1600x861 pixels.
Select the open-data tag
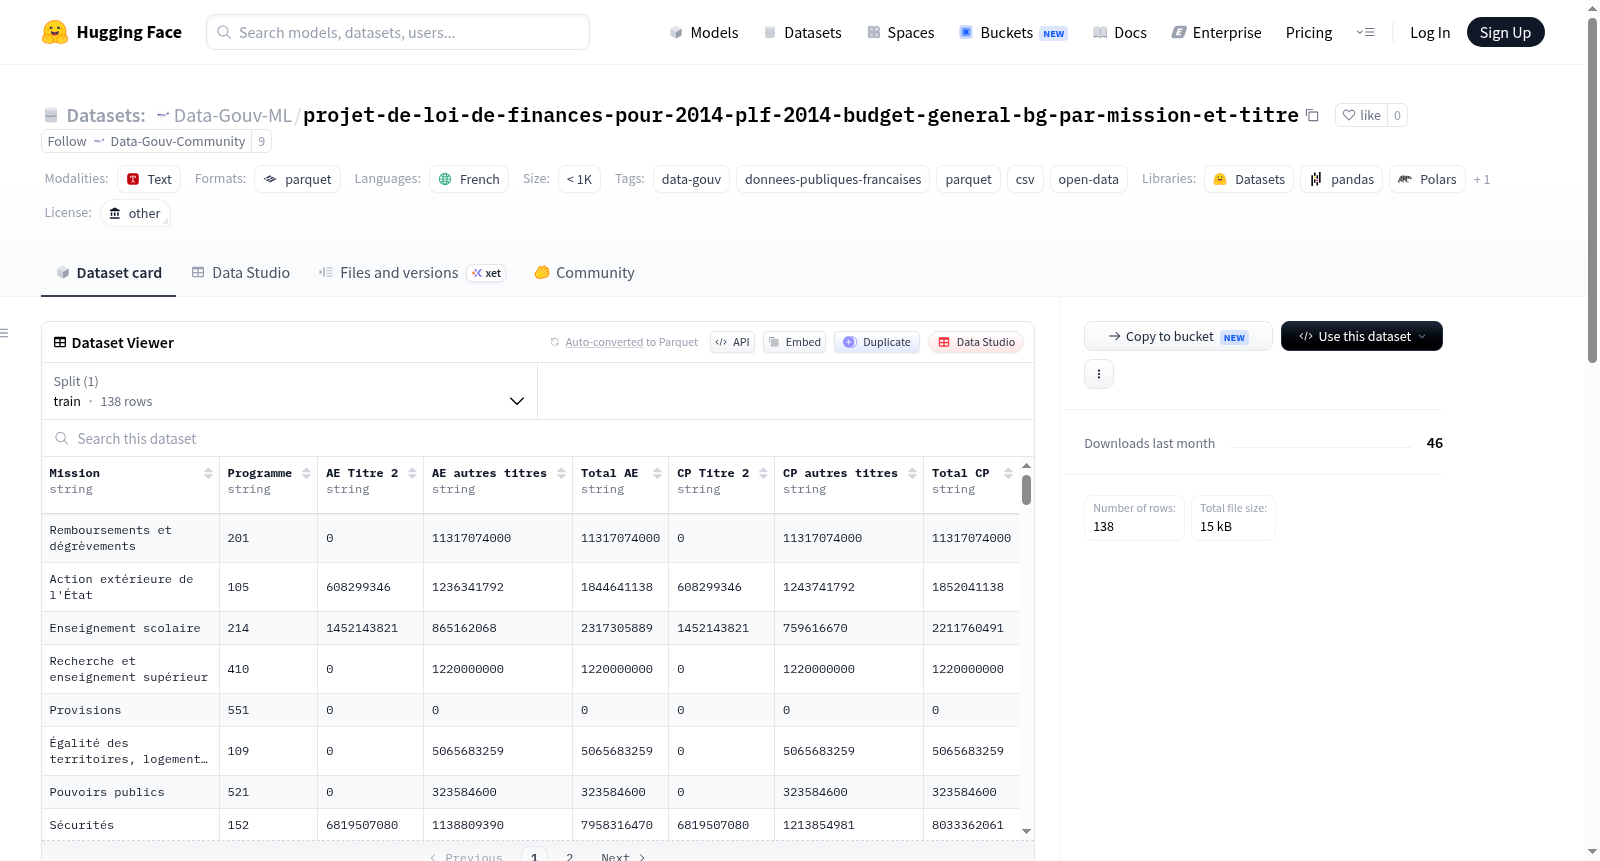coord(1088,179)
